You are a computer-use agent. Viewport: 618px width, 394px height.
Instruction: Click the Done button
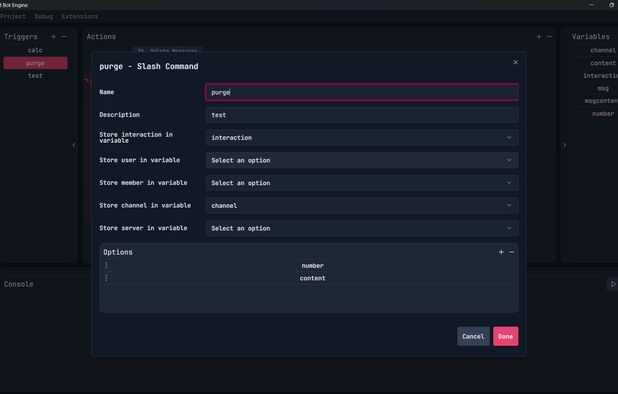506,336
